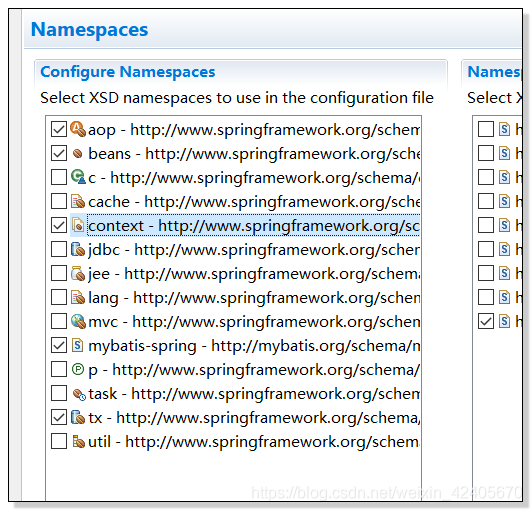
Task: Select the 'jdbc - http://www.springframework.org' row text
Action: [254, 250]
